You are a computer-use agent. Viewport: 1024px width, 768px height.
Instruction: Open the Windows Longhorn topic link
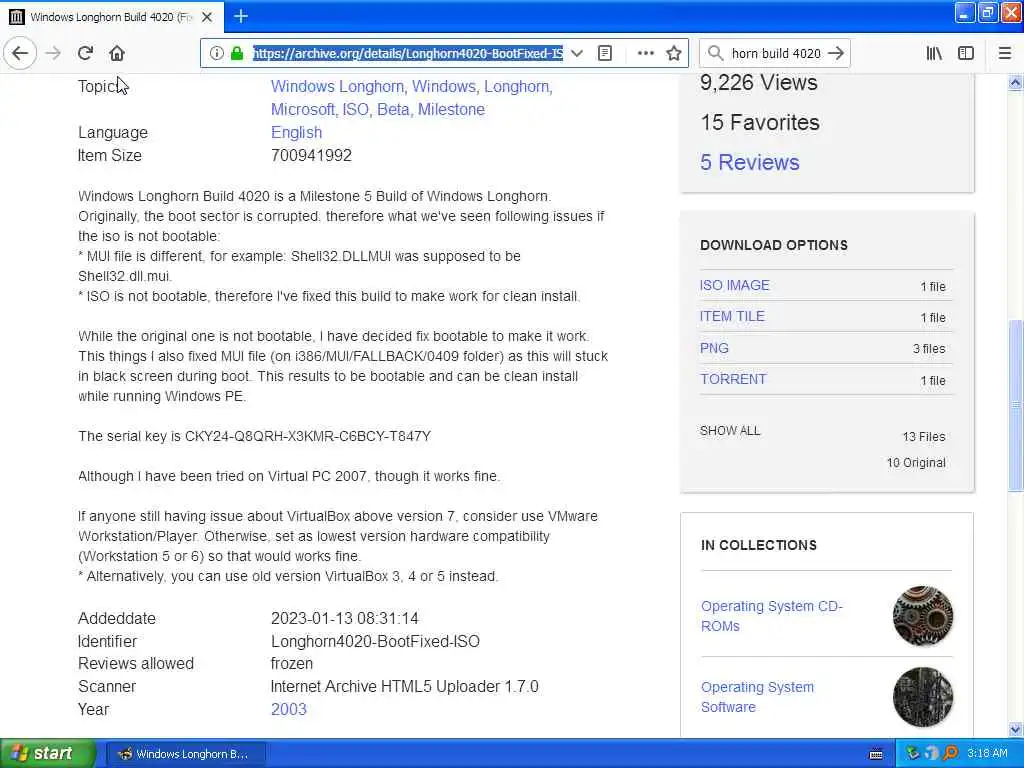coord(337,86)
